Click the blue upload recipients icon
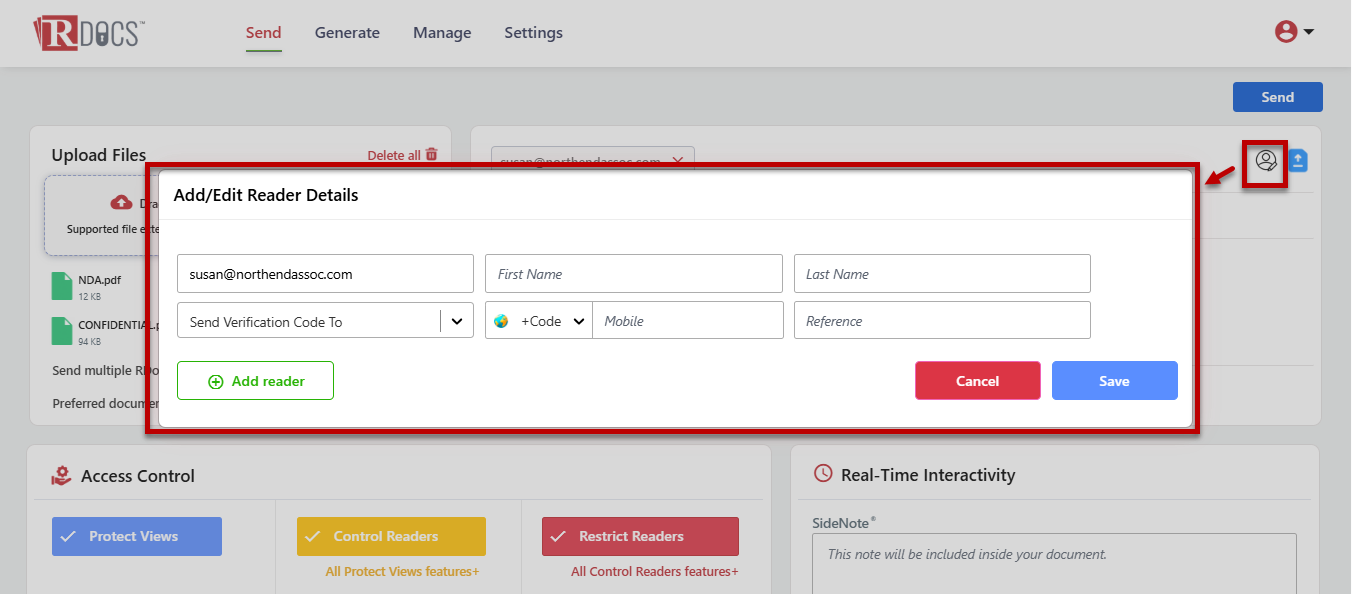 [x=1298, y=161]
